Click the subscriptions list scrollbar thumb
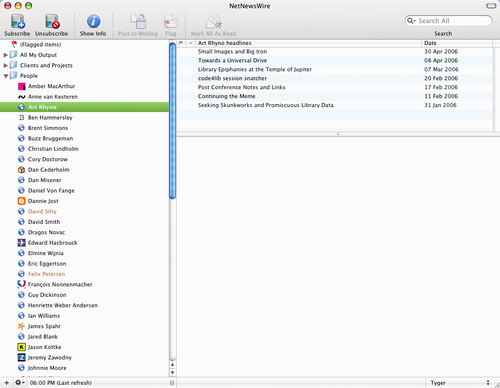 point(172,121)
